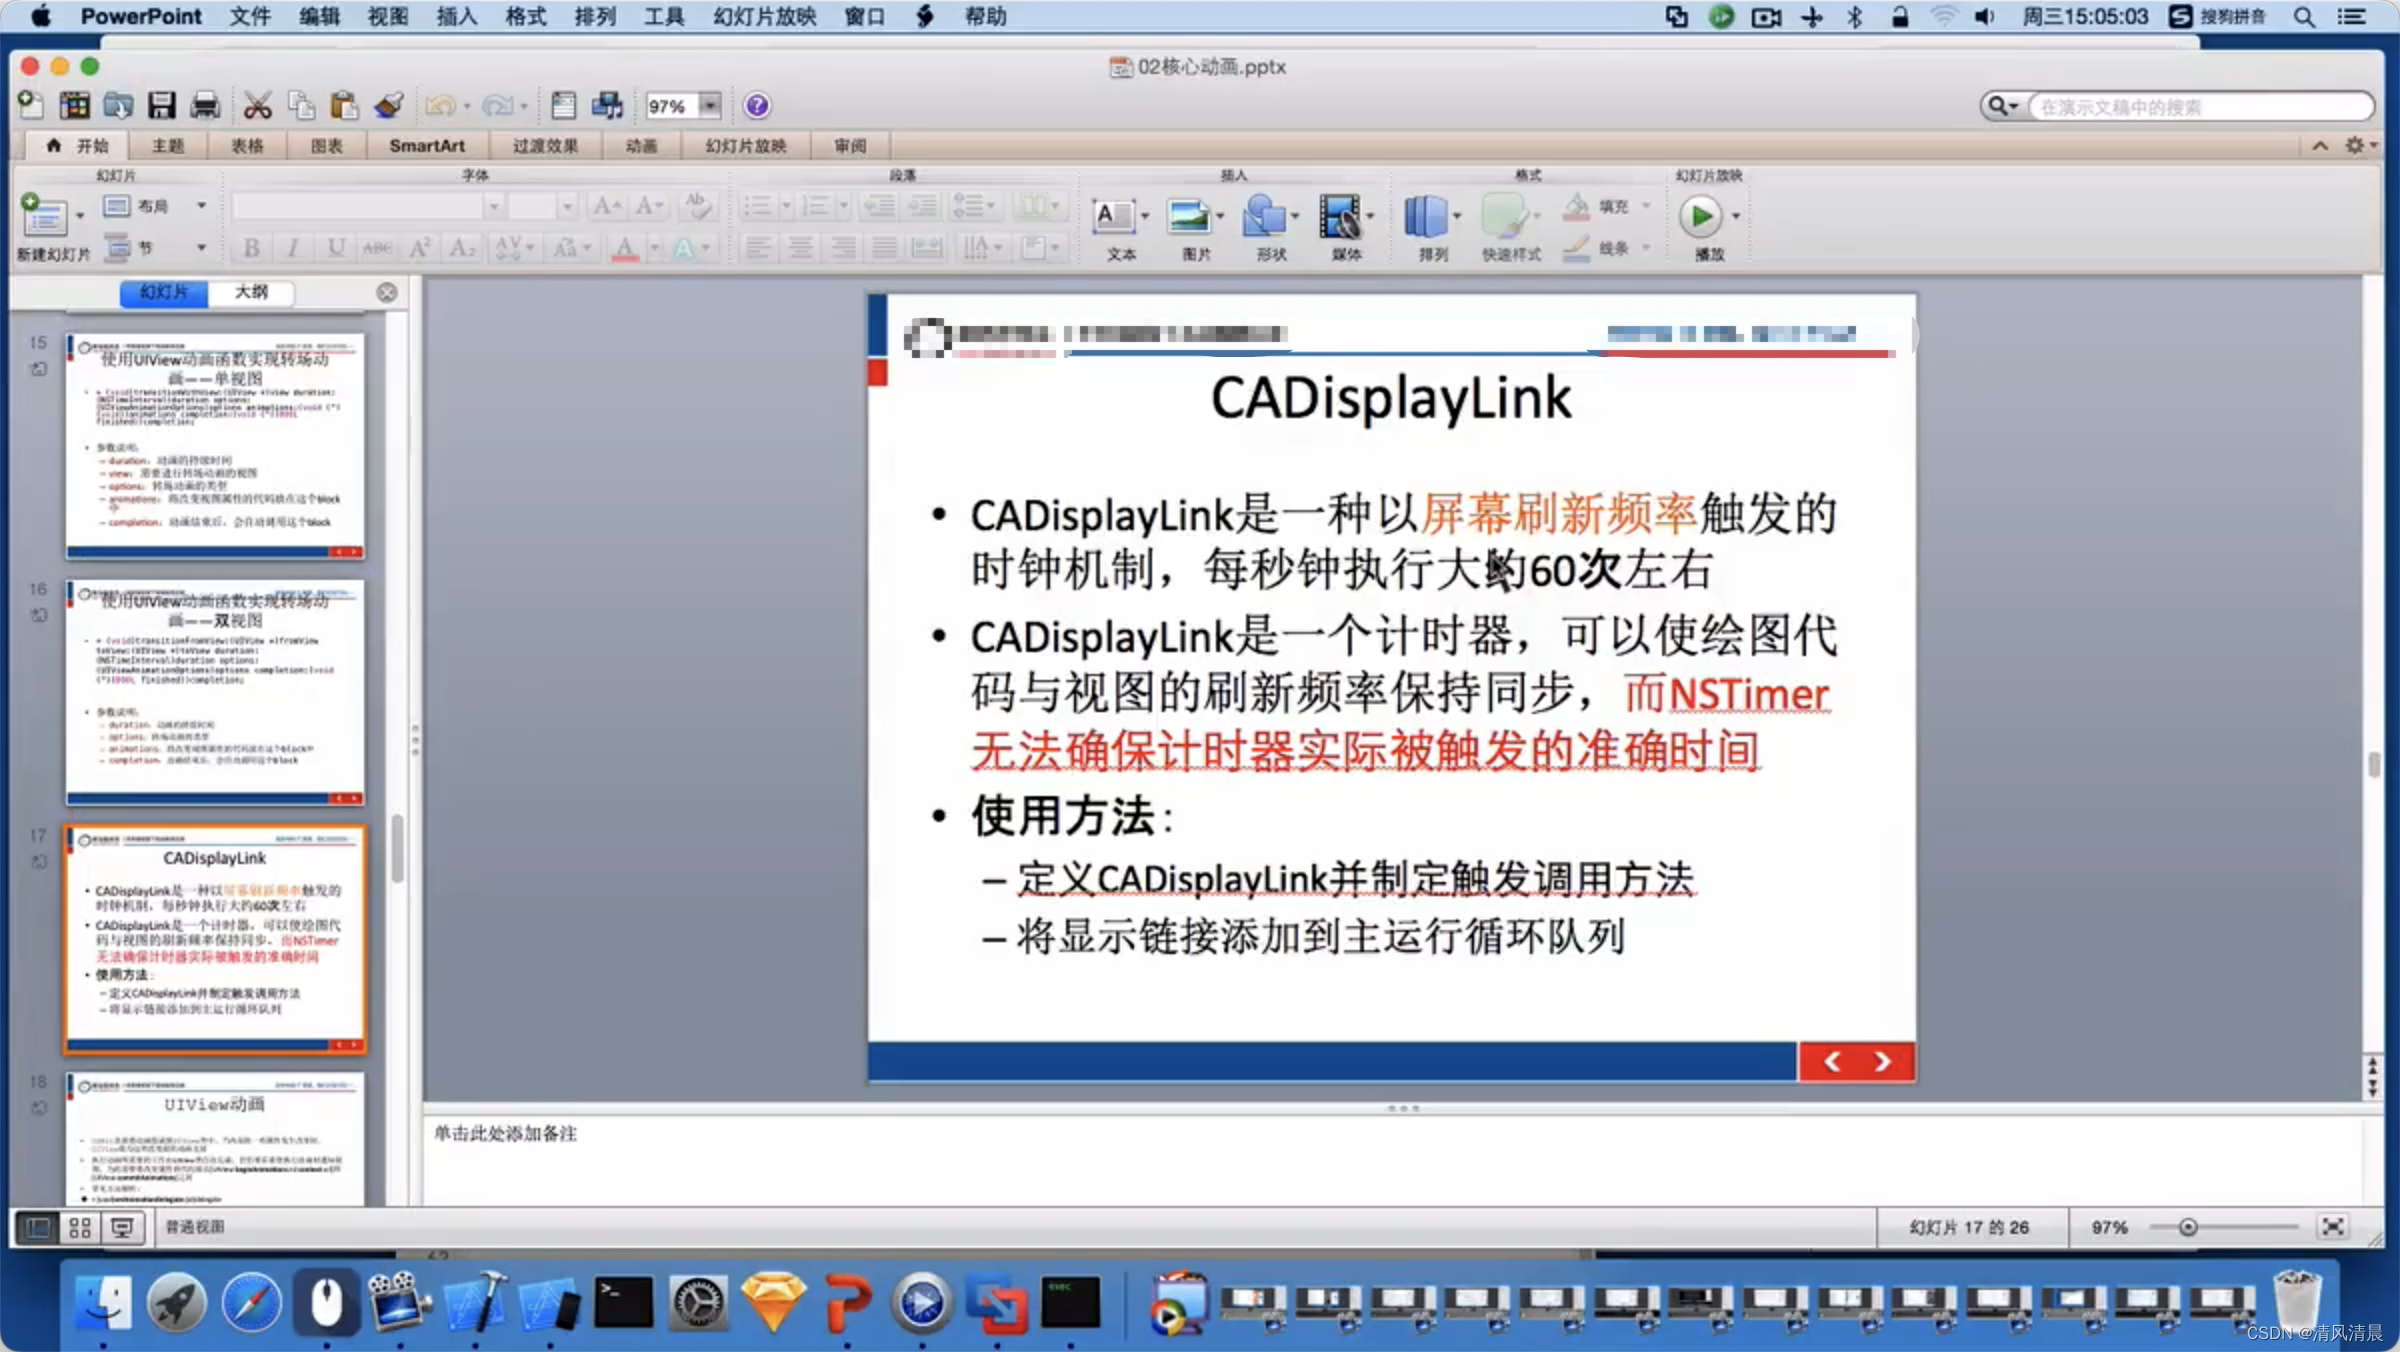
Task: Click previous arrow on slide footer
Action: 1832,1062
